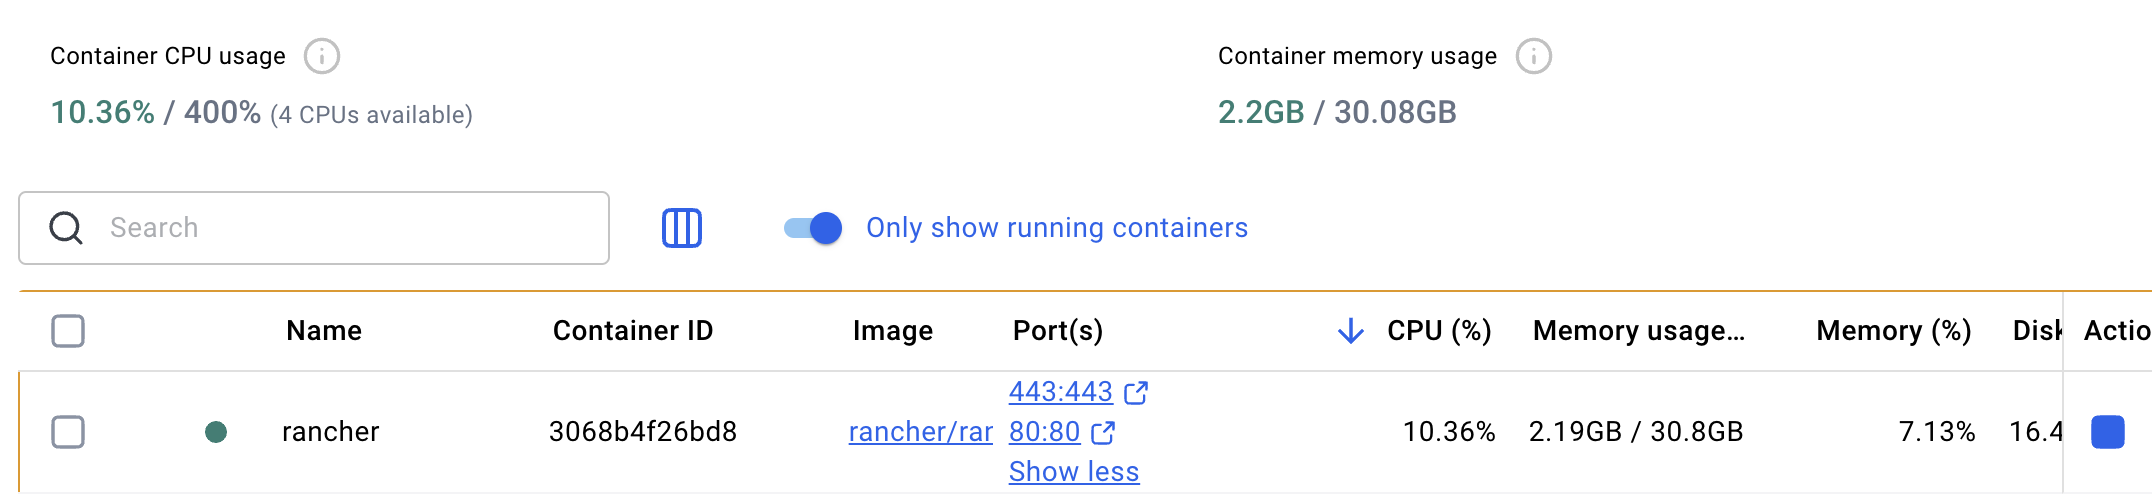Open the rancher/rar image link
The width and height of the screenshot is (2152, 494).
click(921, 432)
